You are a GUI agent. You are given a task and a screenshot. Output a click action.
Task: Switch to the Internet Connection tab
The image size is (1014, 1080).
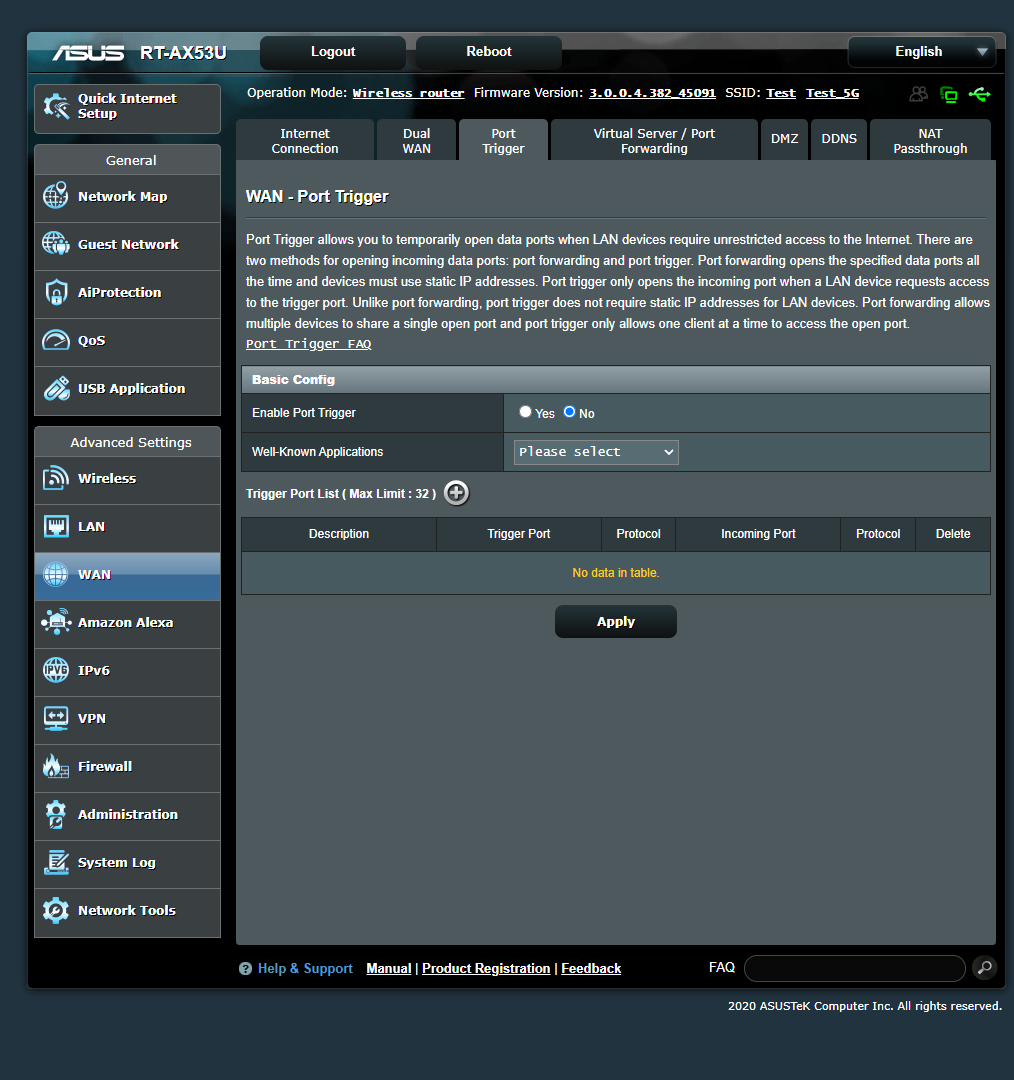pyautogui.click(x=305, y=141)
